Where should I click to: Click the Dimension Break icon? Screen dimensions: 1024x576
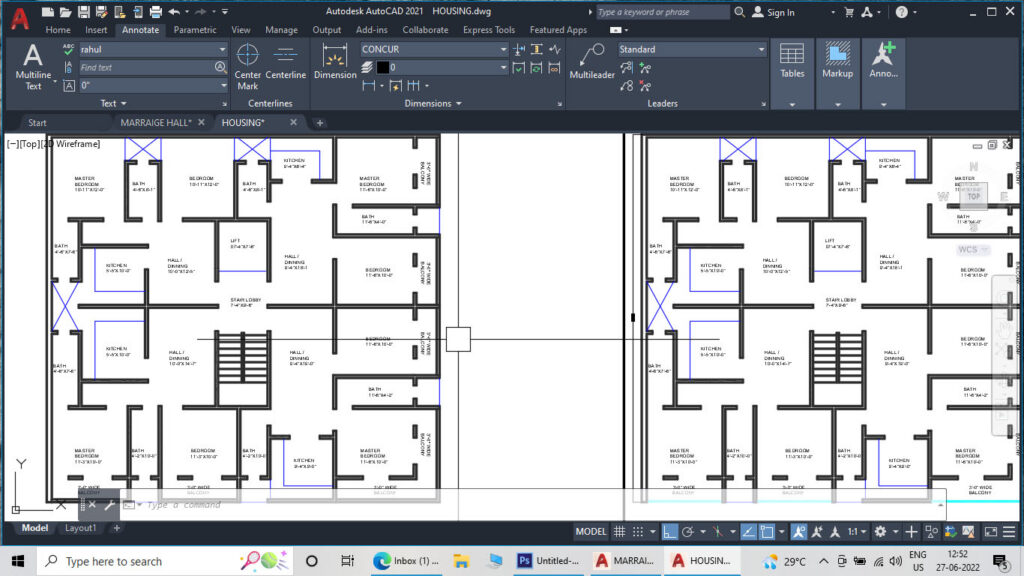519,49
